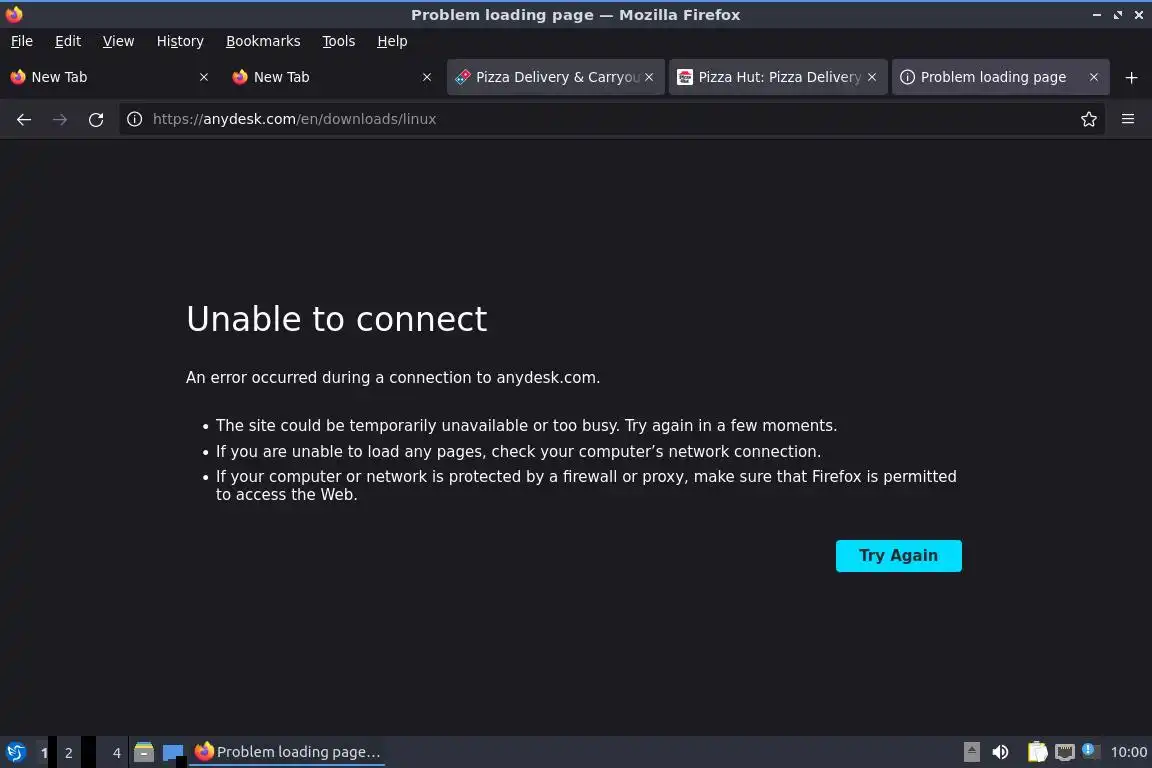Open the Help menu
This screenshot has width=1152, height=768.
coord(392,41)
